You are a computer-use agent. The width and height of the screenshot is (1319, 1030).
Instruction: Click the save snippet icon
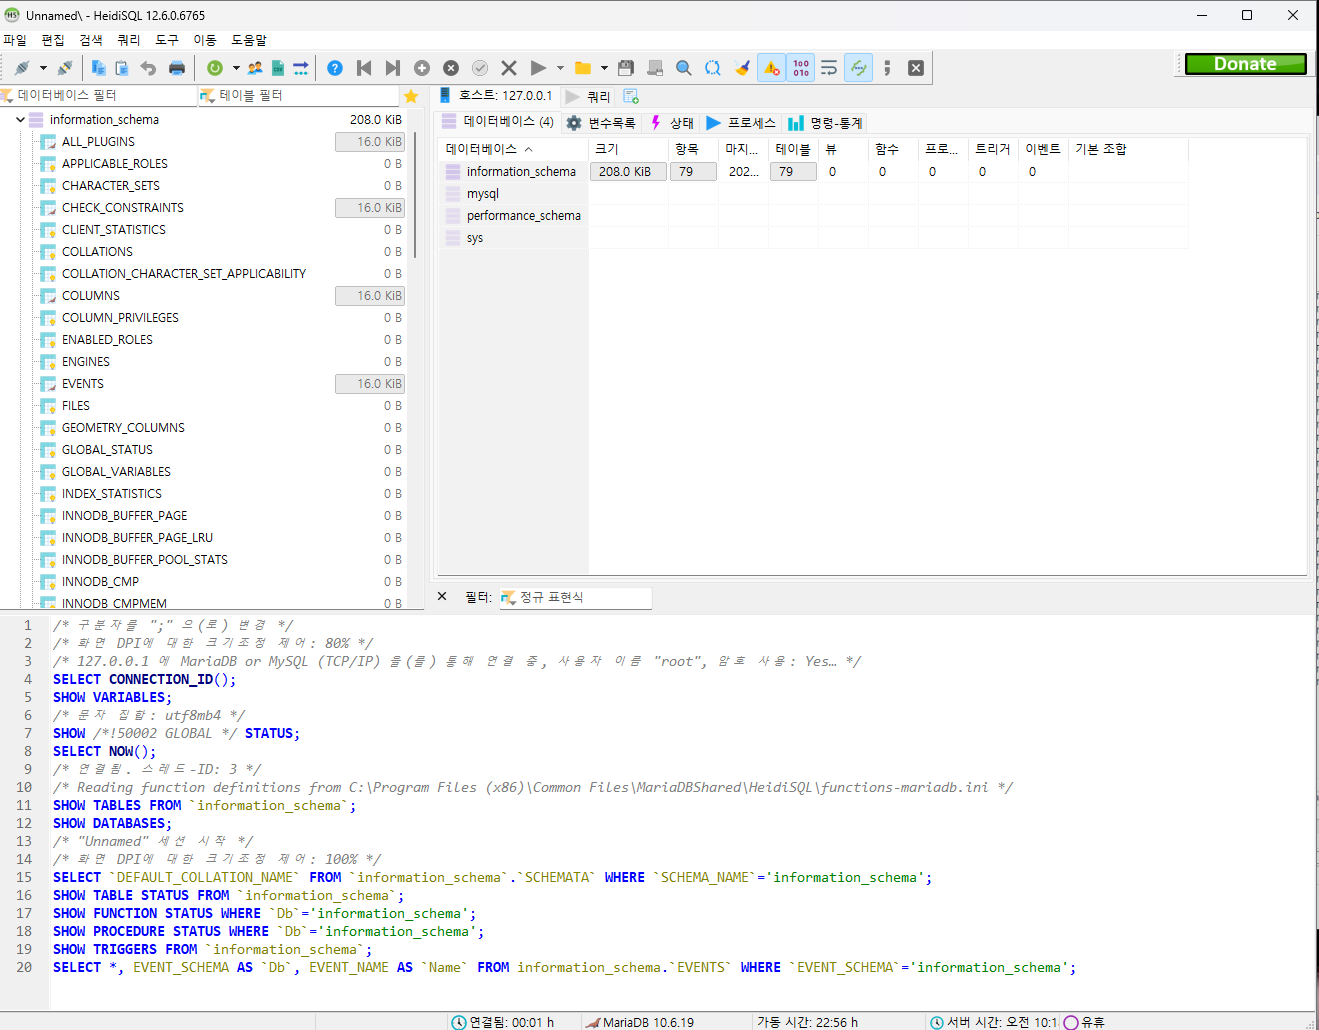tap(655, 68)
